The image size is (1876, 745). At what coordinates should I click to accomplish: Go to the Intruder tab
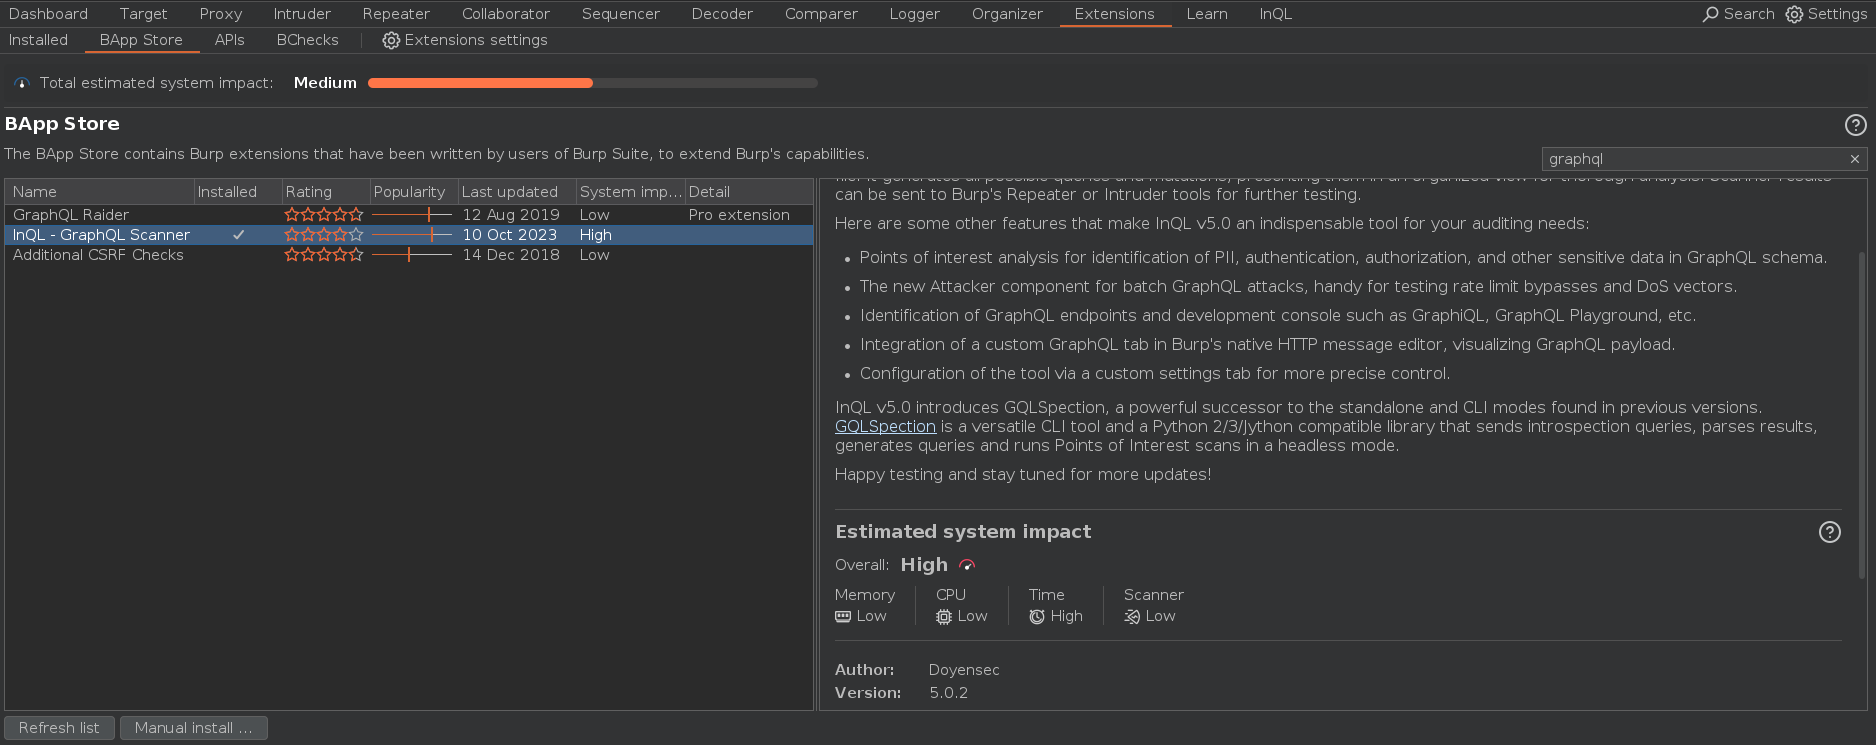click(x=302, y=14)
